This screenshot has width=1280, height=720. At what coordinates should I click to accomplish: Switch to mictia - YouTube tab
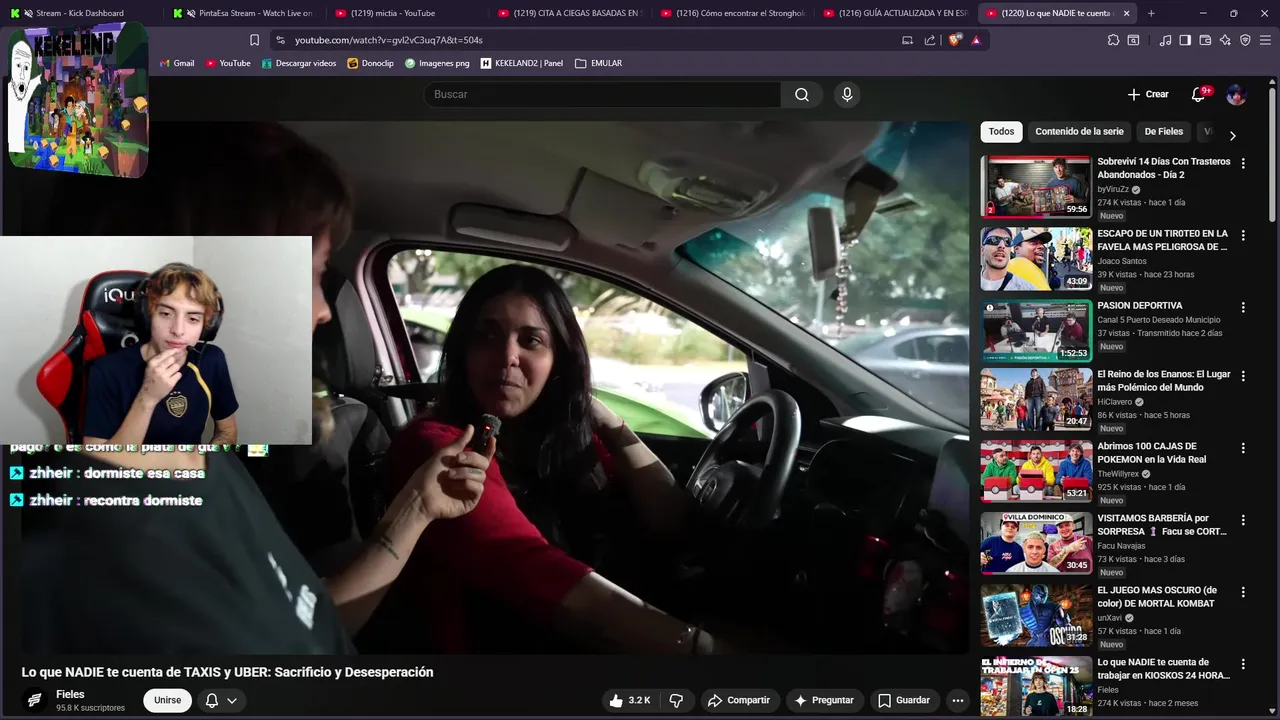pos(402,13)
